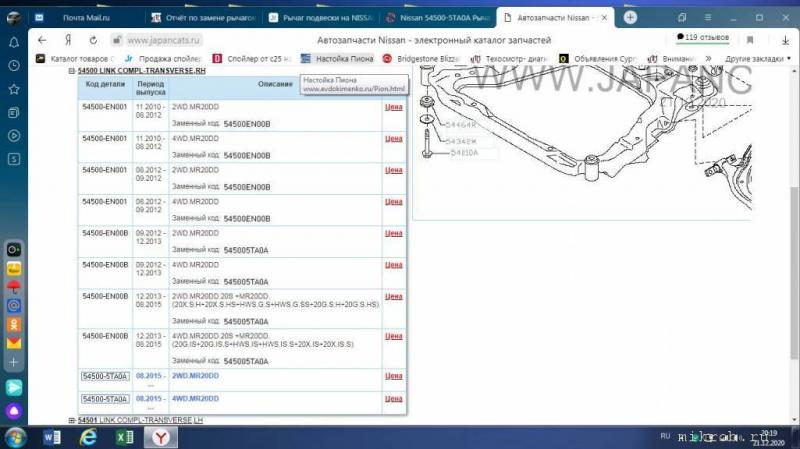The image size is (800, 449).
Task: Click Цена for 54500-EN00B 09.2012 2WD row
Action: 393,233
